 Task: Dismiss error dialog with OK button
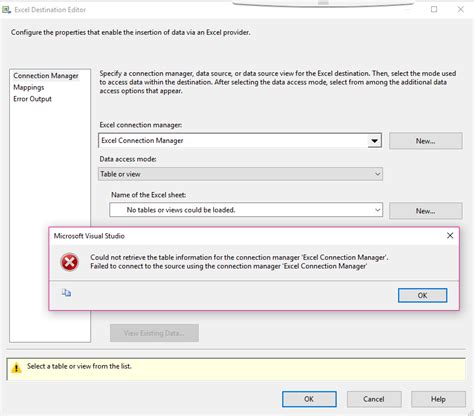(x=422, y=295)
